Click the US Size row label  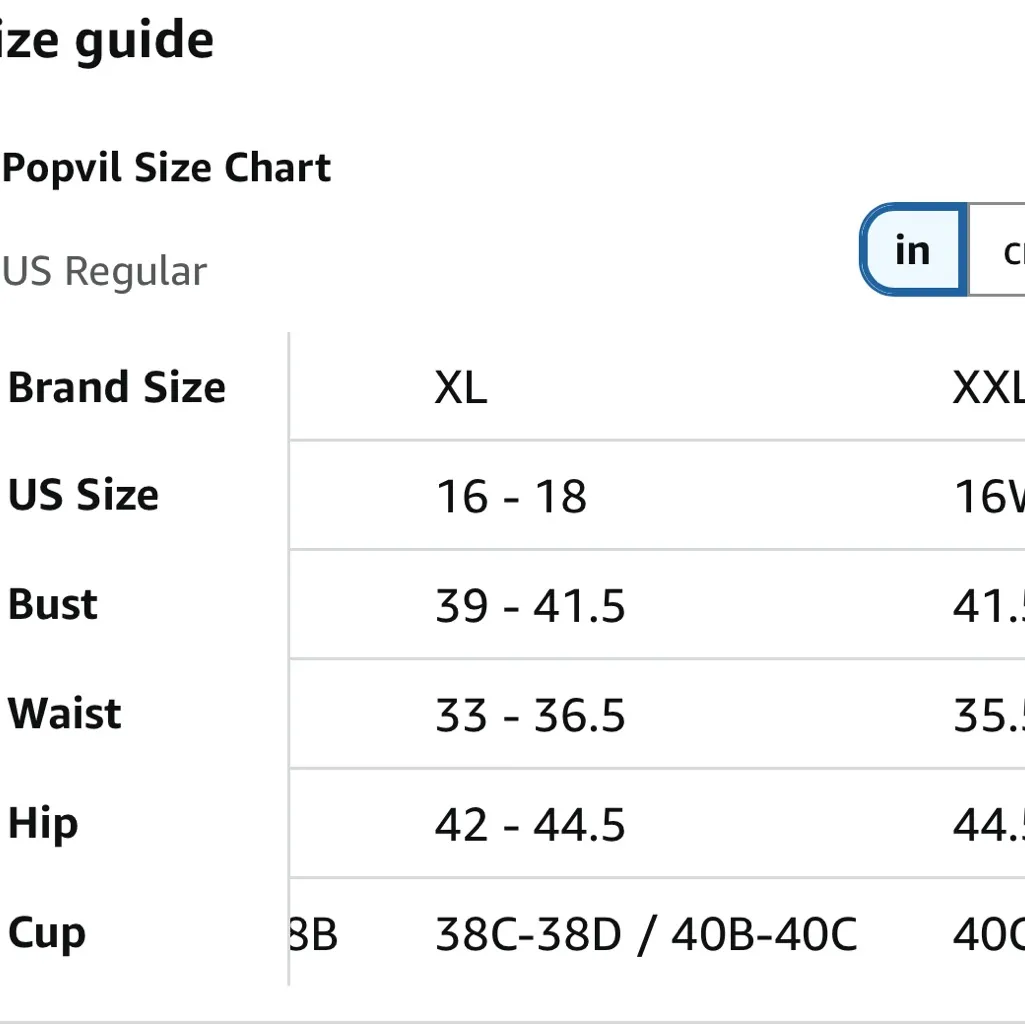pyautogui.click(x=83, y=496)
